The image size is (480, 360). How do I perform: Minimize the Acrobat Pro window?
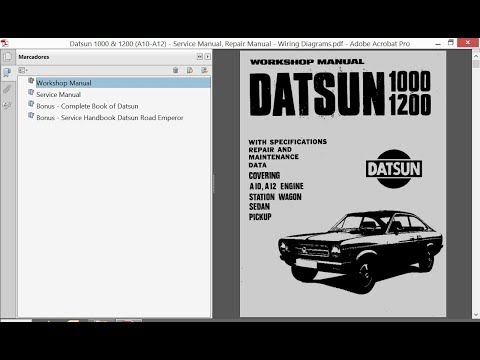438,43
